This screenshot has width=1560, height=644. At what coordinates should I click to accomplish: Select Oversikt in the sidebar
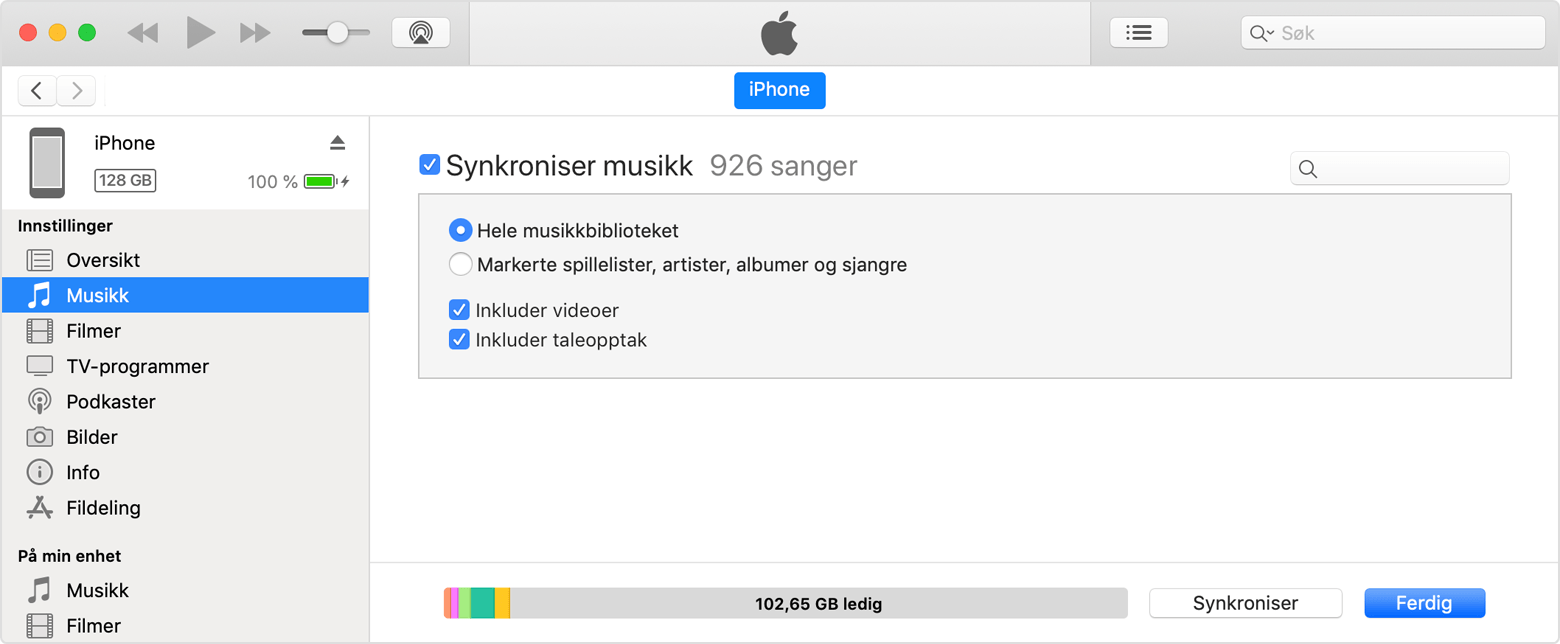[x=104, y=260]
